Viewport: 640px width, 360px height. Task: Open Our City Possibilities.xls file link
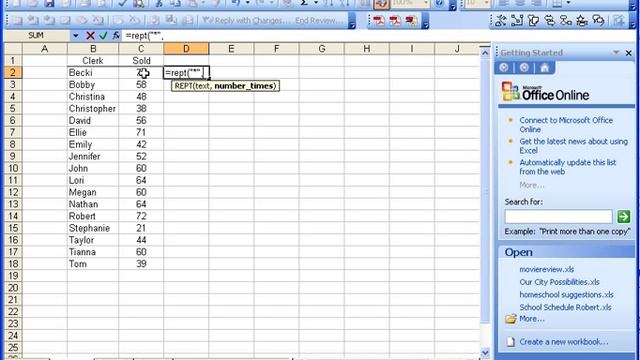[x=559, y=282]
